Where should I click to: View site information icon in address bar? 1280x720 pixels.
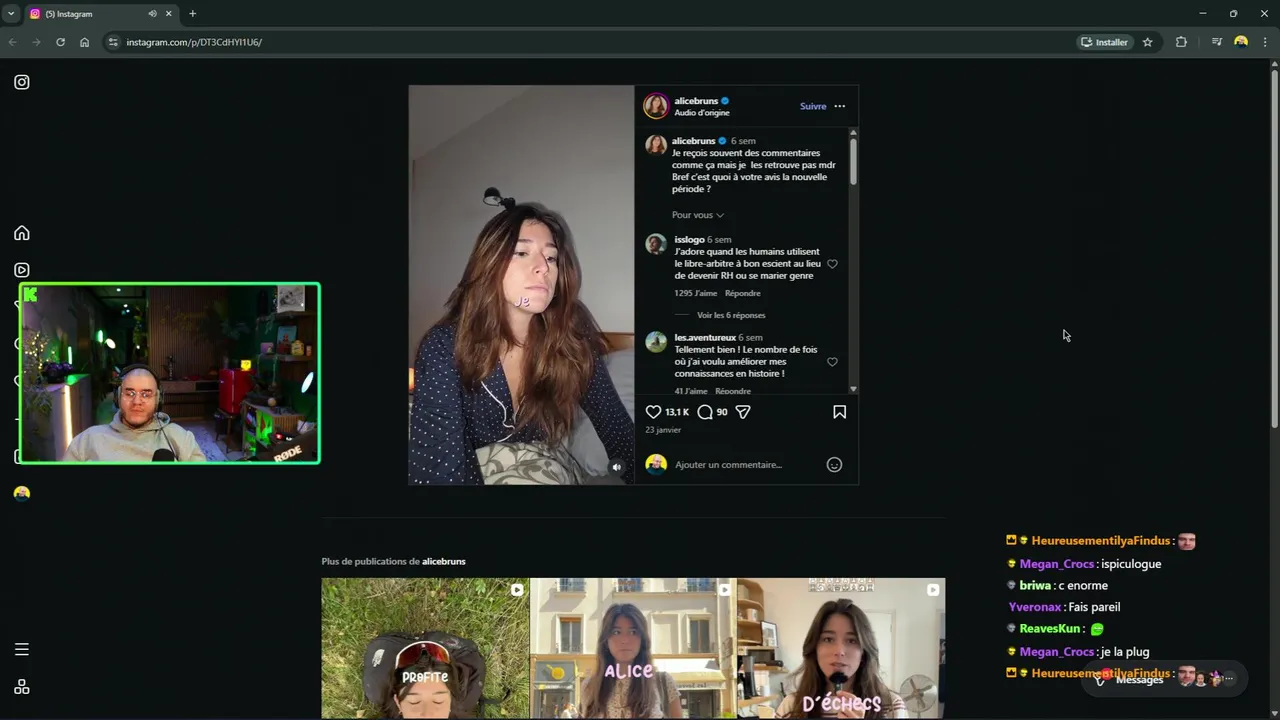point(113,42)
